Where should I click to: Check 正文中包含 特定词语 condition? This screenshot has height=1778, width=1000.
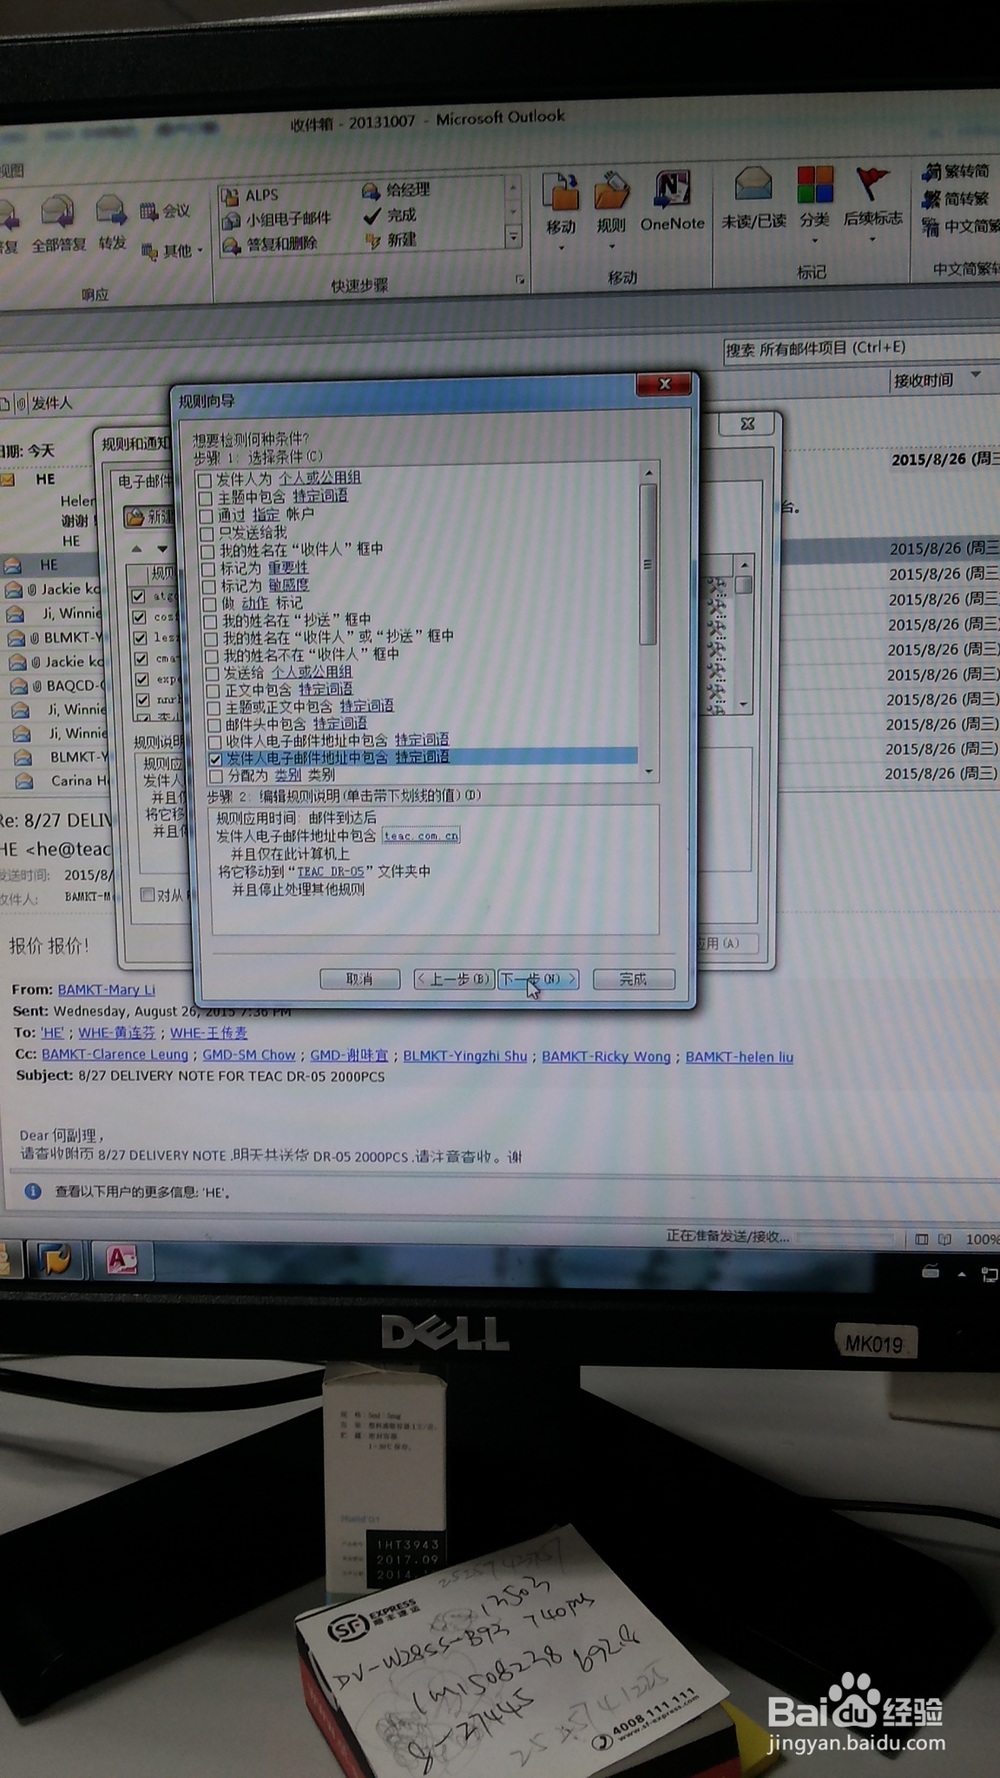213,691
